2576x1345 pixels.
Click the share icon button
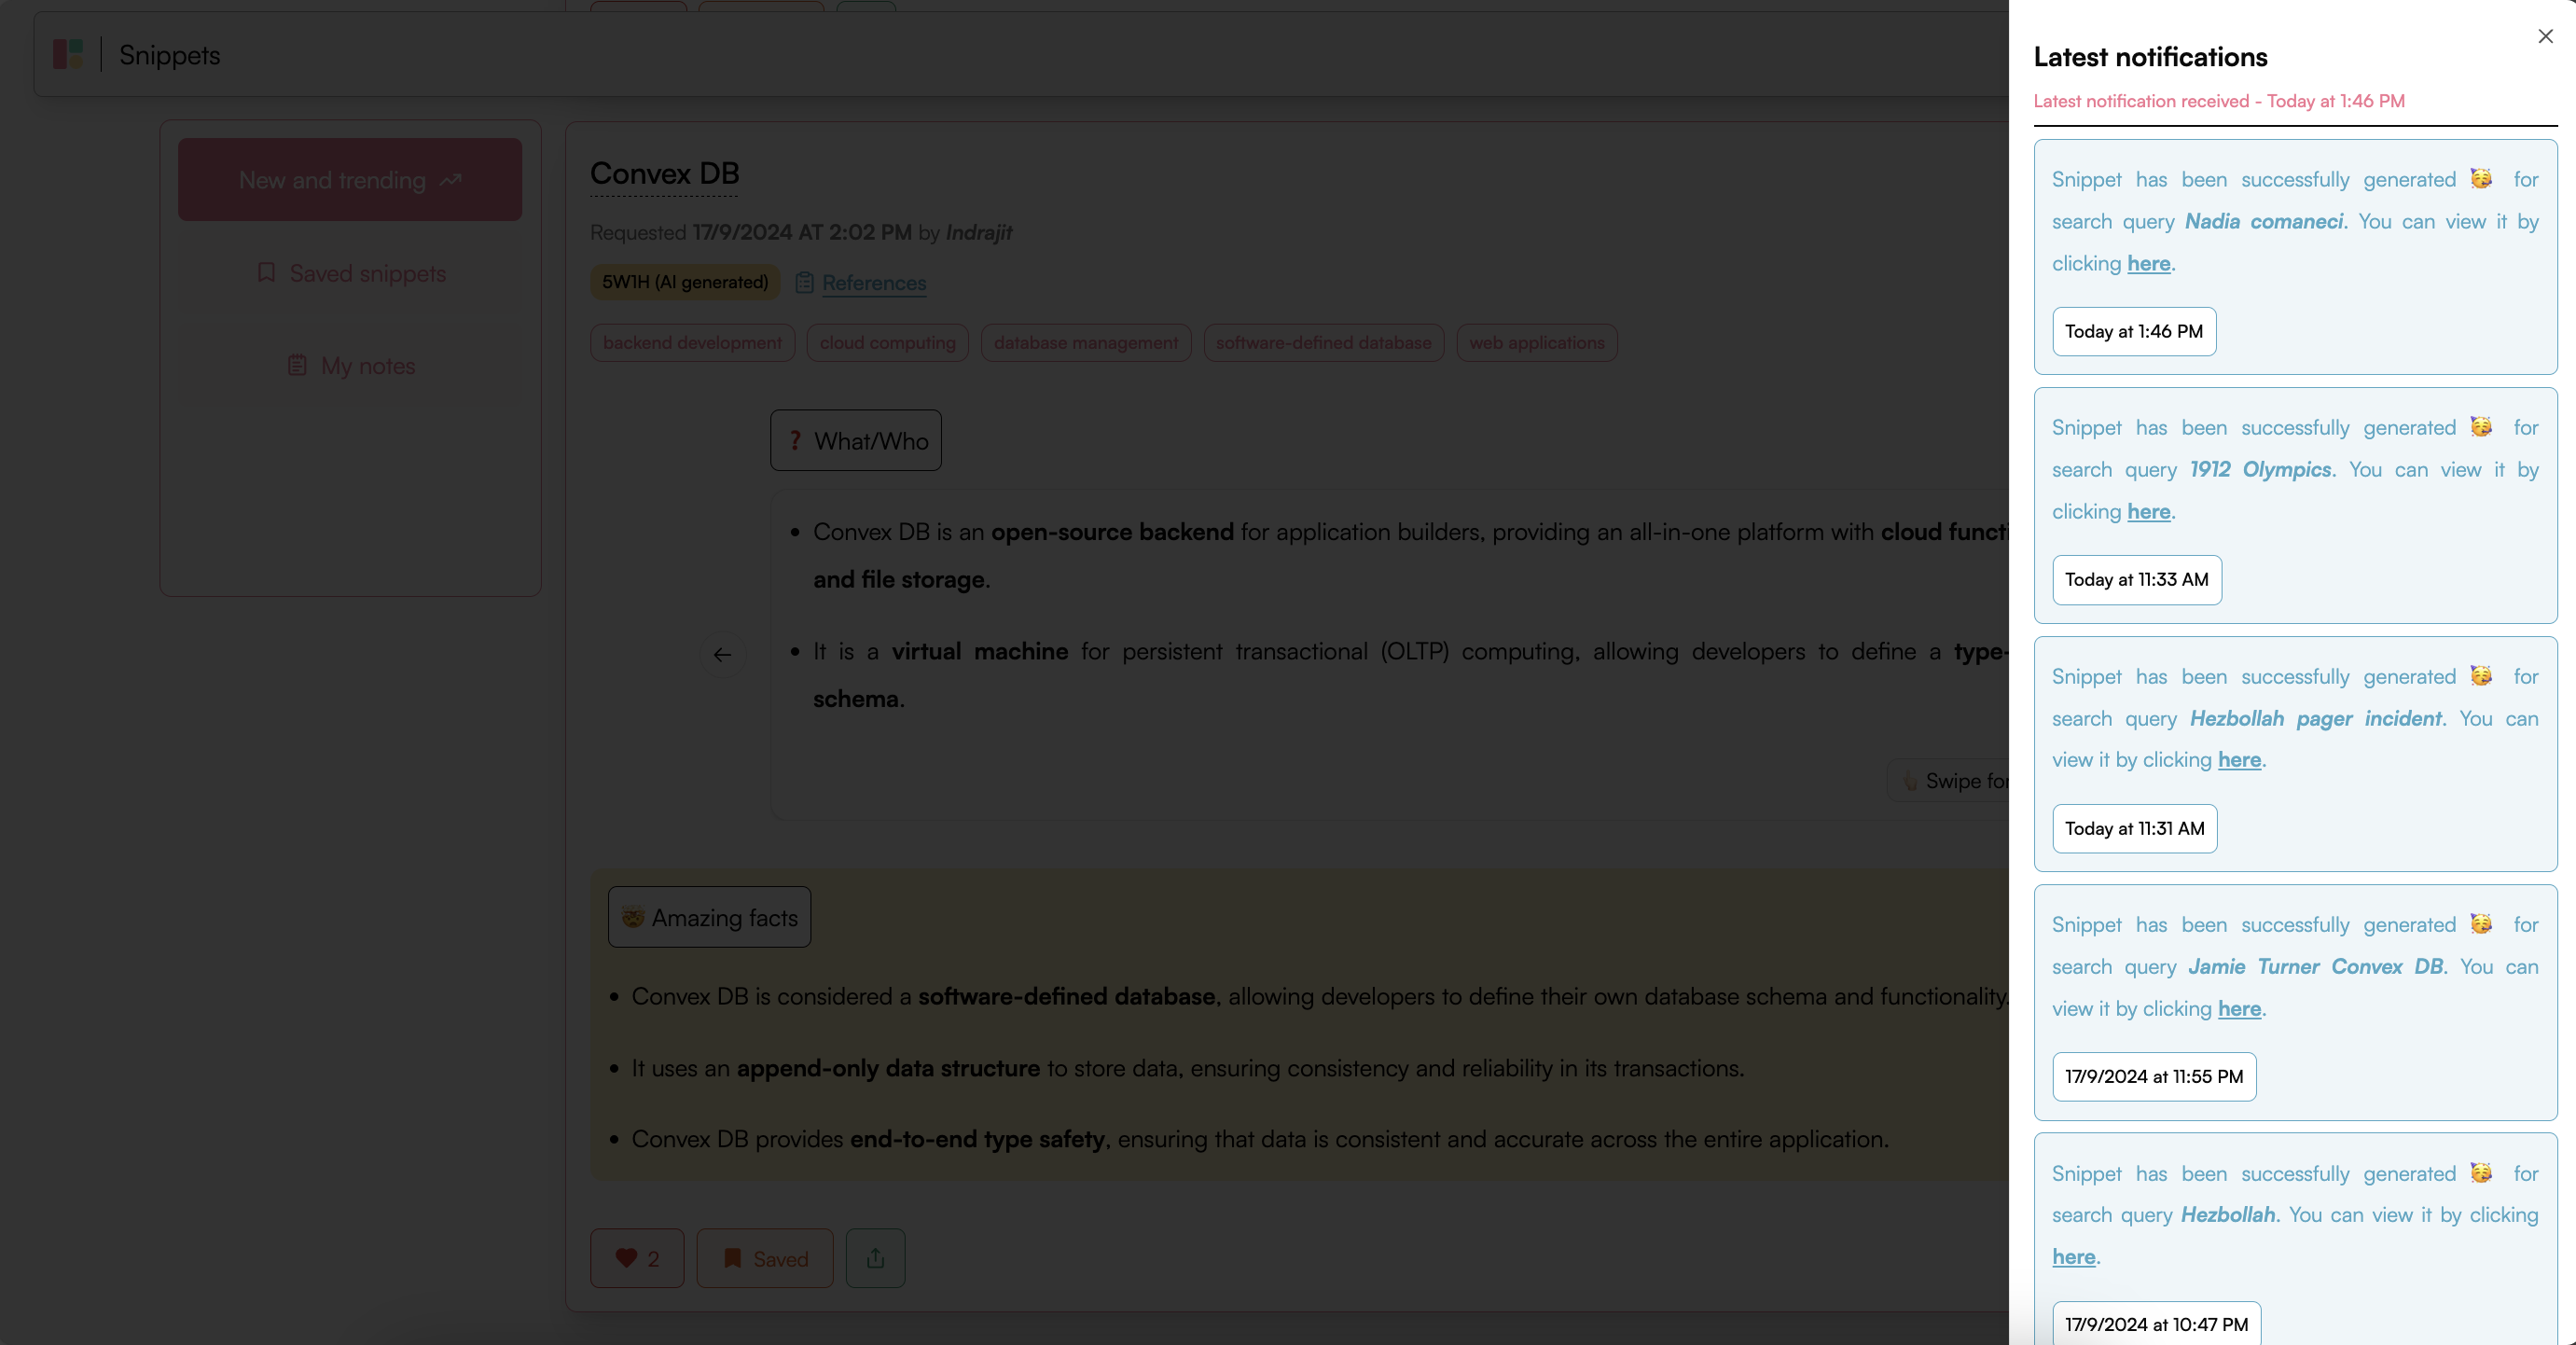click(875, 1258)
